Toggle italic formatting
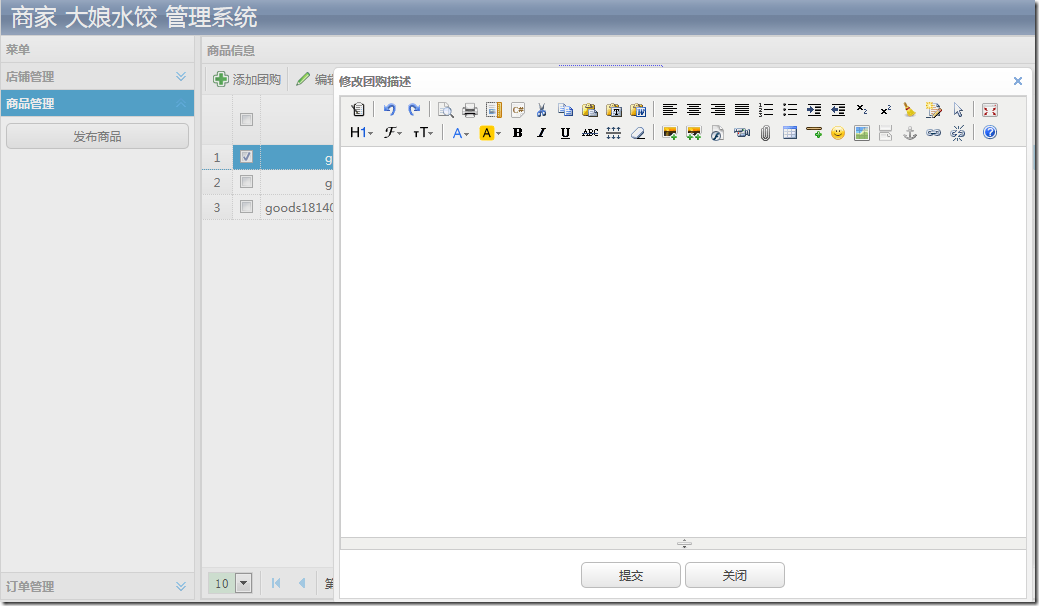Viewport: 1039px width, 606px height. tap(541, 132)
